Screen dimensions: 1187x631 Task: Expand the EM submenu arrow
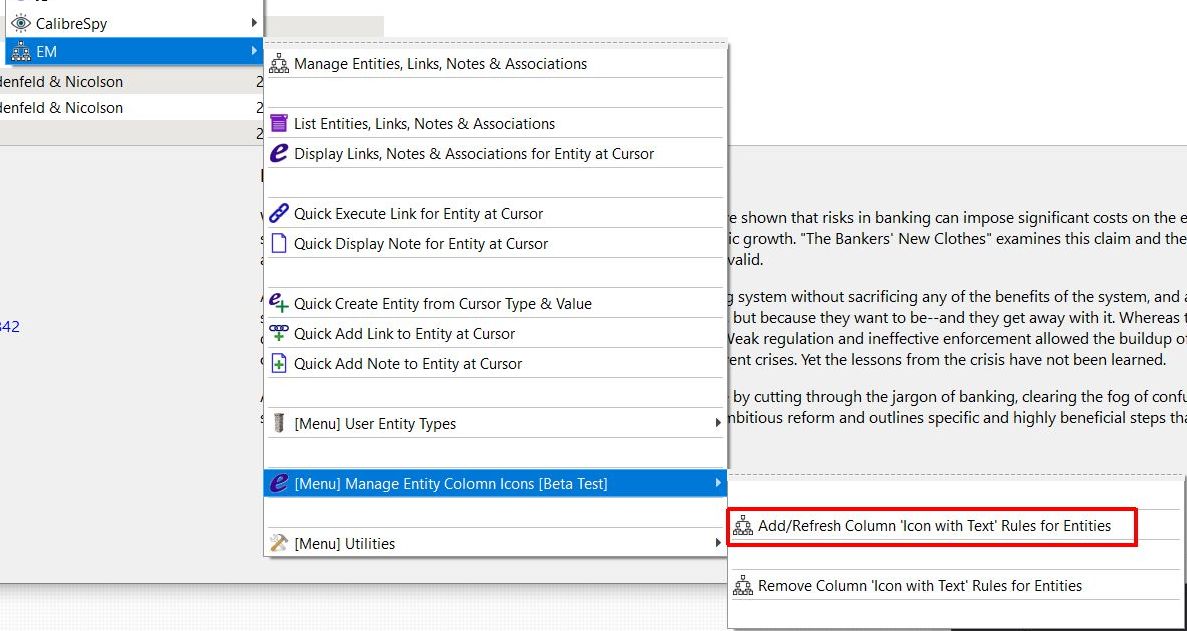254,51
